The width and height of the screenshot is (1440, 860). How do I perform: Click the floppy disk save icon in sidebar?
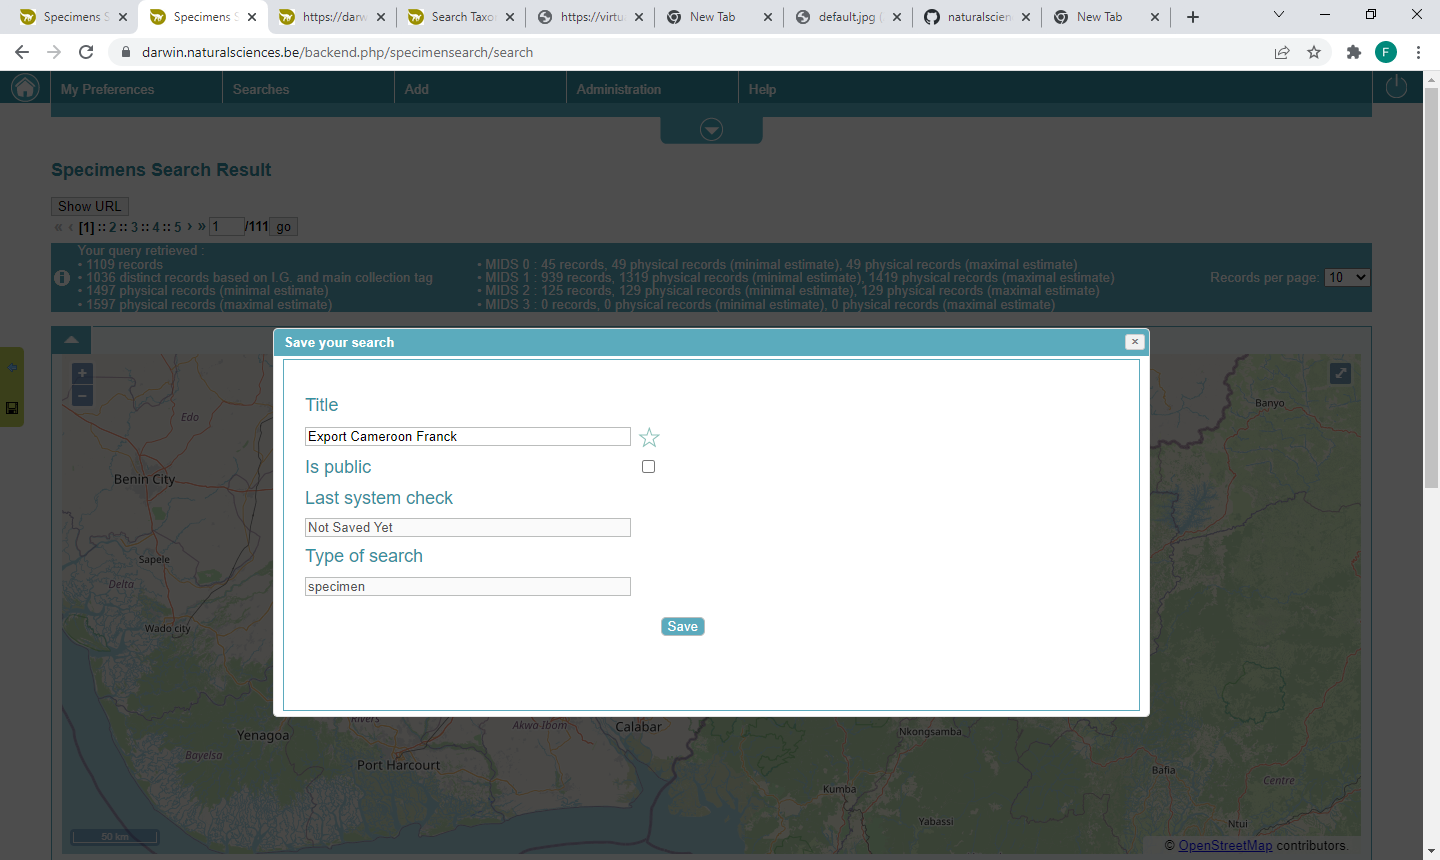(x=12, y=408)
